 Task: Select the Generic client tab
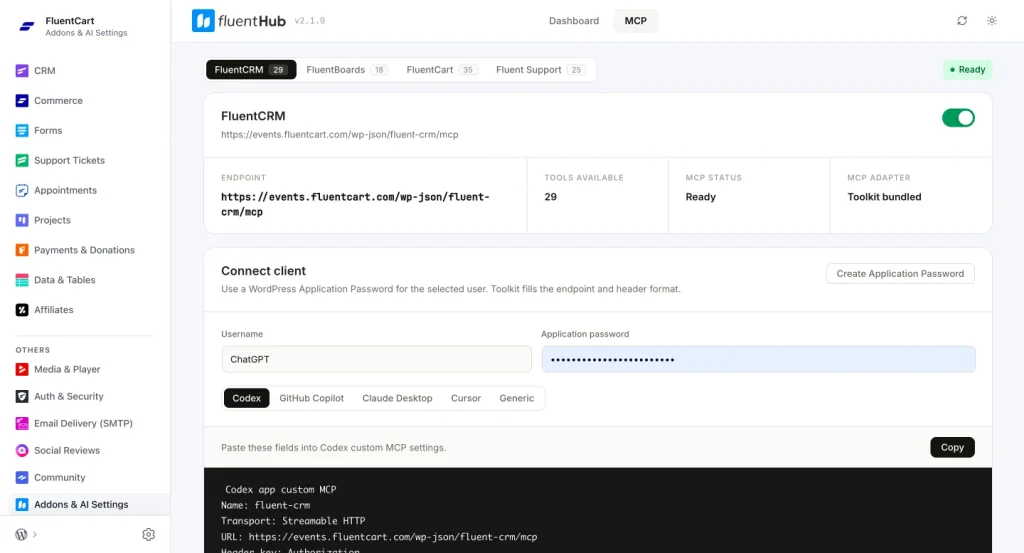[x=517, y=398]
